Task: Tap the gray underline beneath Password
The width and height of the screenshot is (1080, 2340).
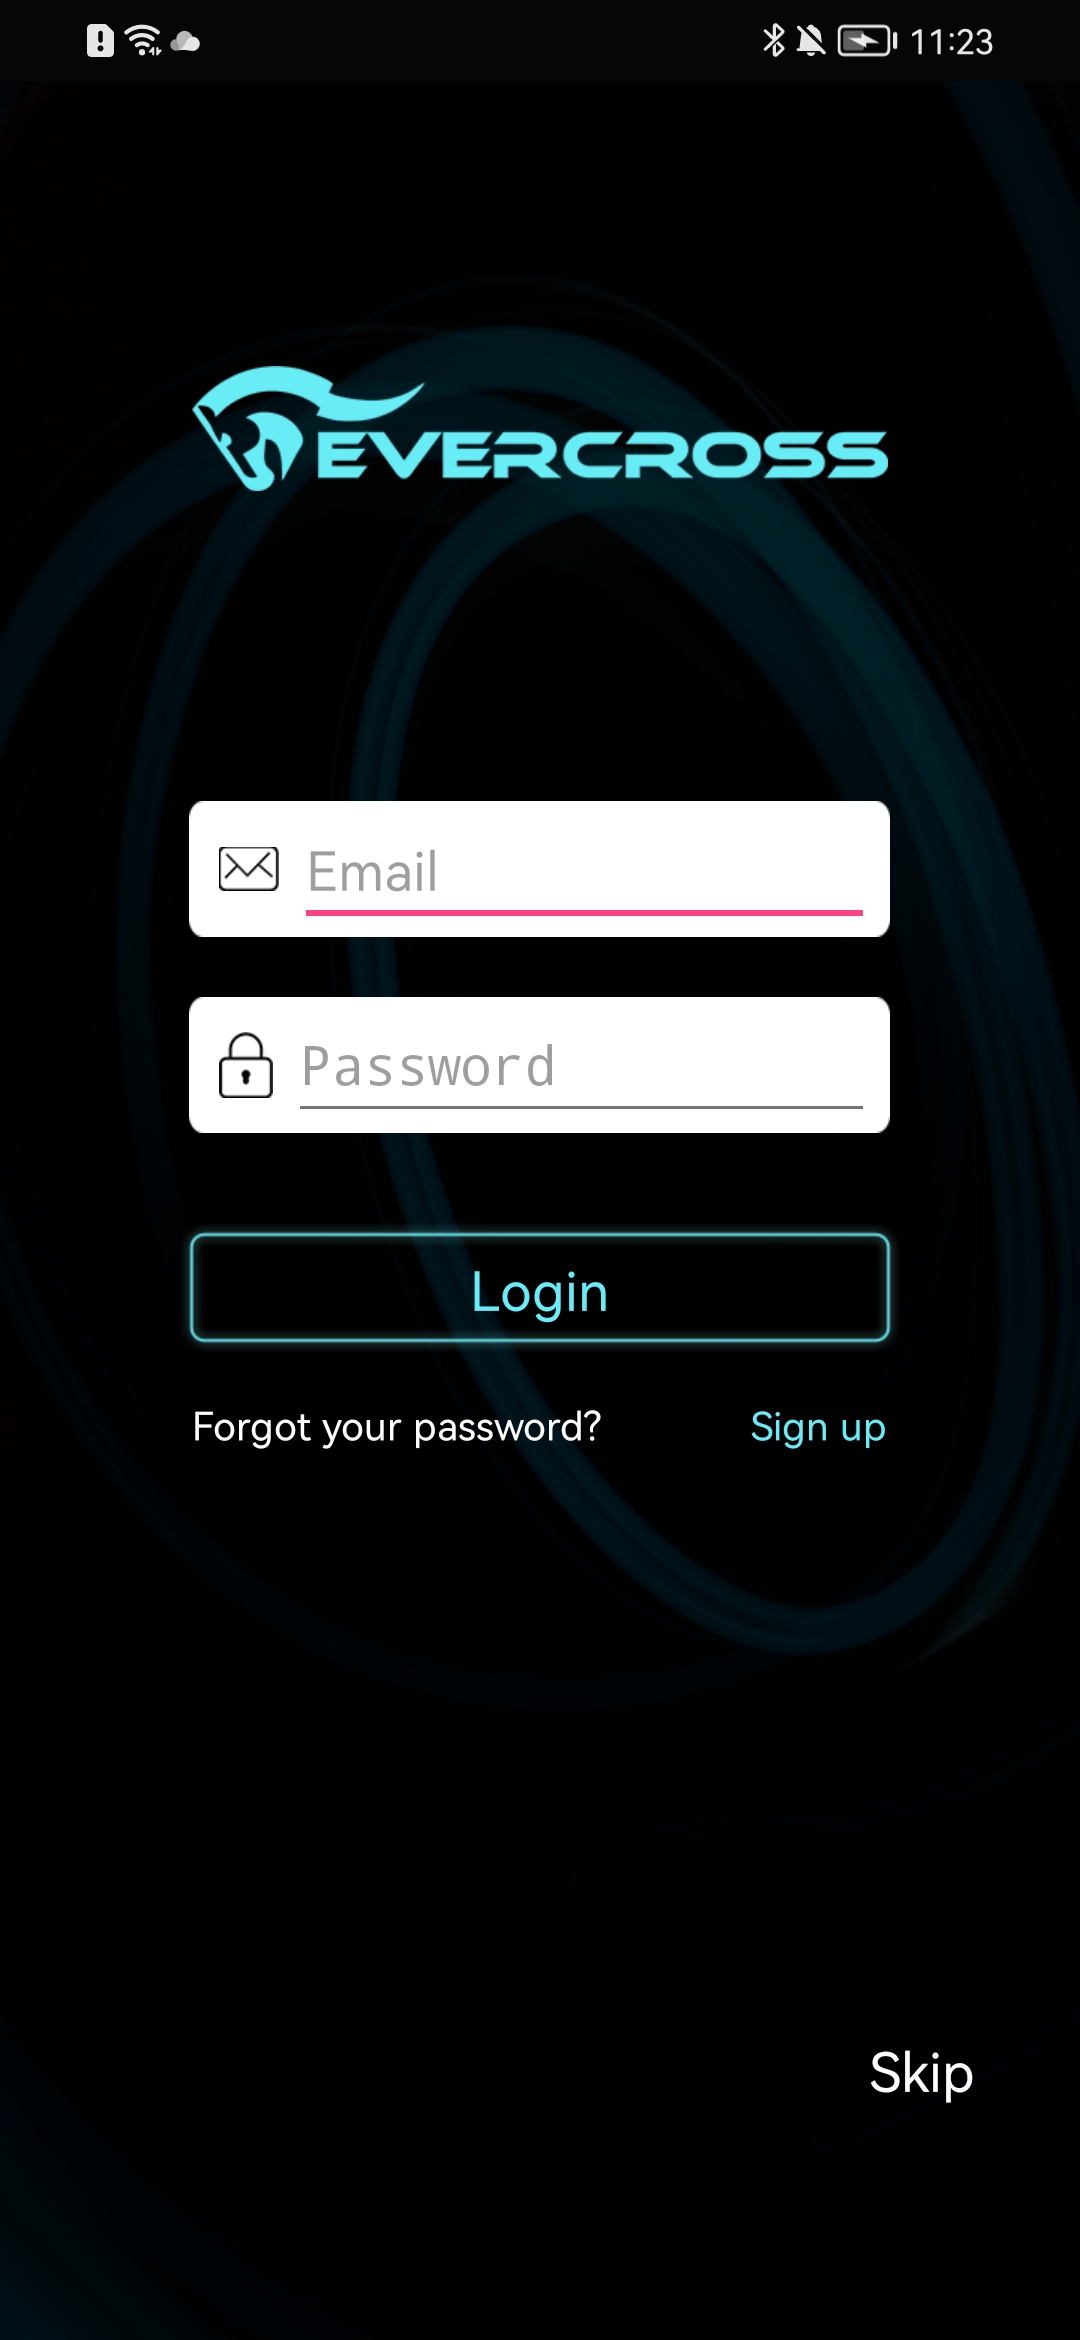Action: 581,1108
